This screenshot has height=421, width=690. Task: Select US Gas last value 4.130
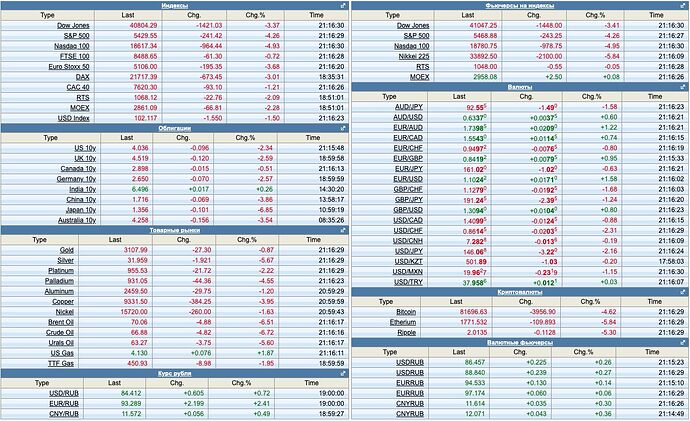(x=139, y=353)
